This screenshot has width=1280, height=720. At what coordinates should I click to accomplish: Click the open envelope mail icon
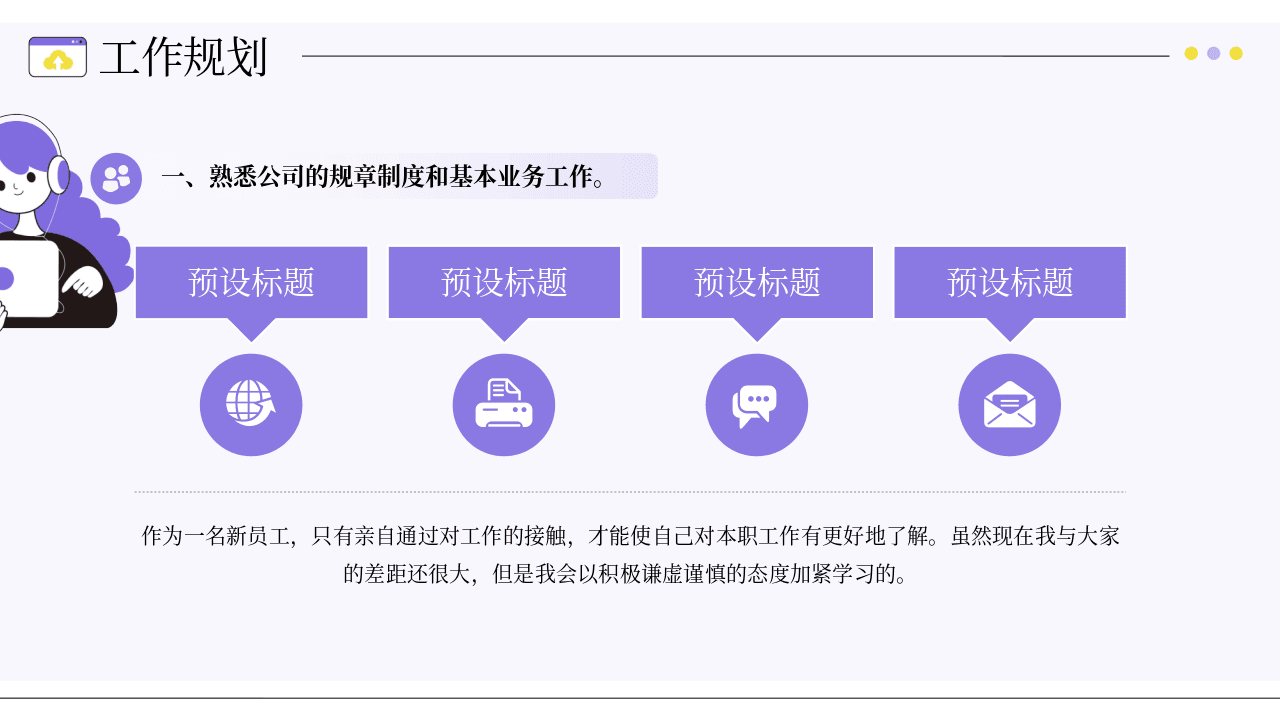coord(1010,405)
